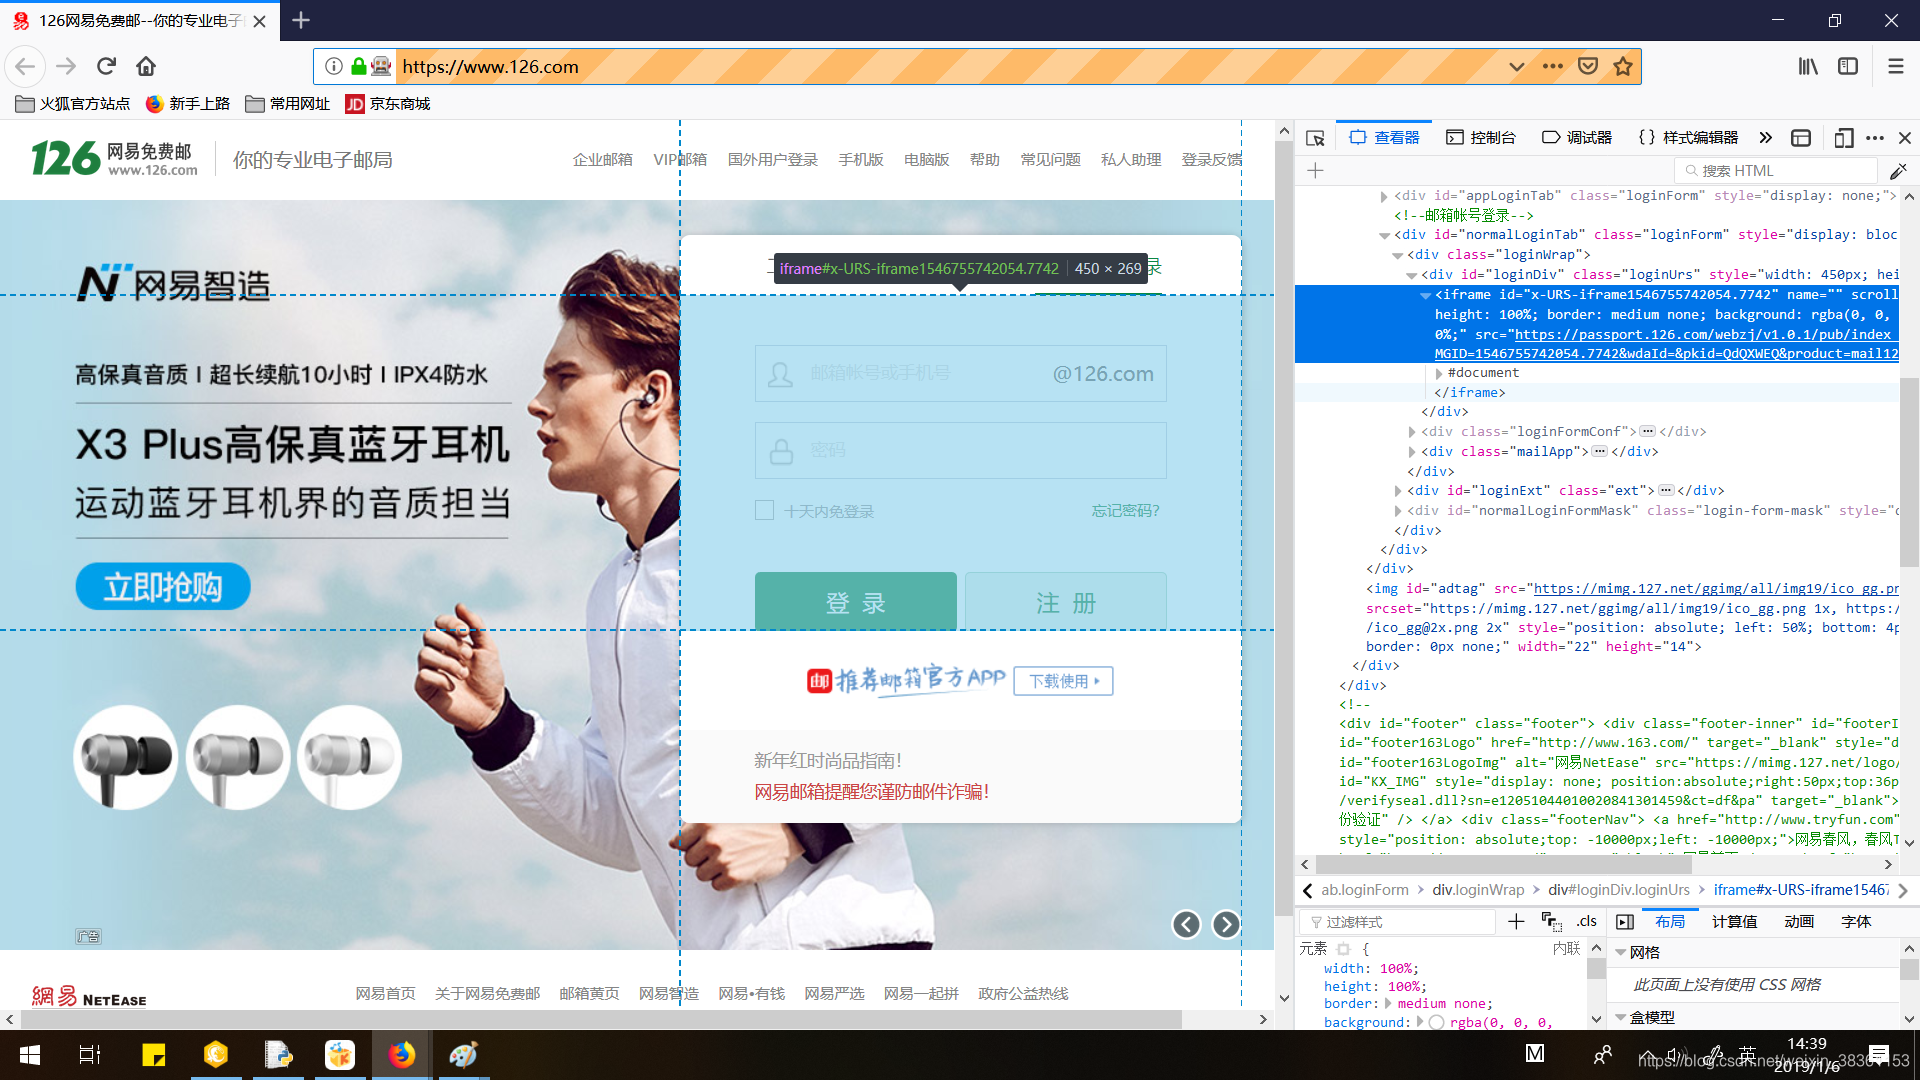Click 下载使用 app download button
This screenshot has height=1080, width=1920.
pos(1063,681)
